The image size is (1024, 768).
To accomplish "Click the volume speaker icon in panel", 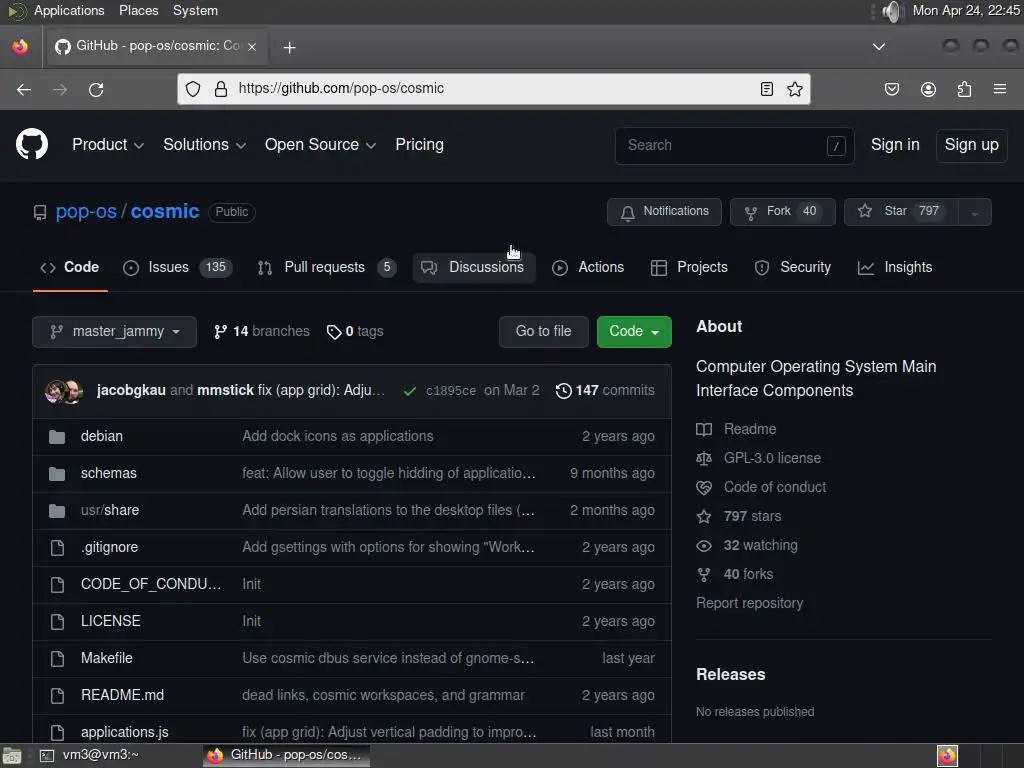I will pos(892,11).
